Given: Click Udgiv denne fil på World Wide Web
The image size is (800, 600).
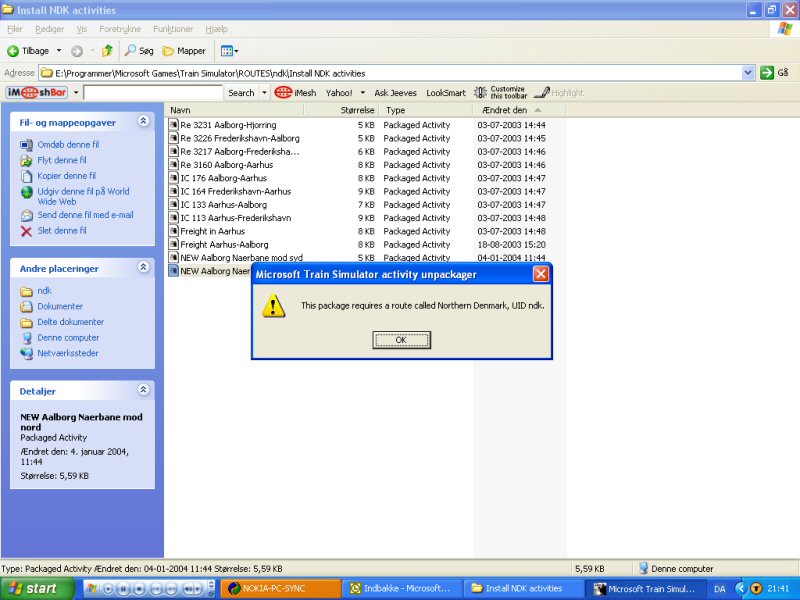Looking at the screenshot, I should click(x=83, y=196).
